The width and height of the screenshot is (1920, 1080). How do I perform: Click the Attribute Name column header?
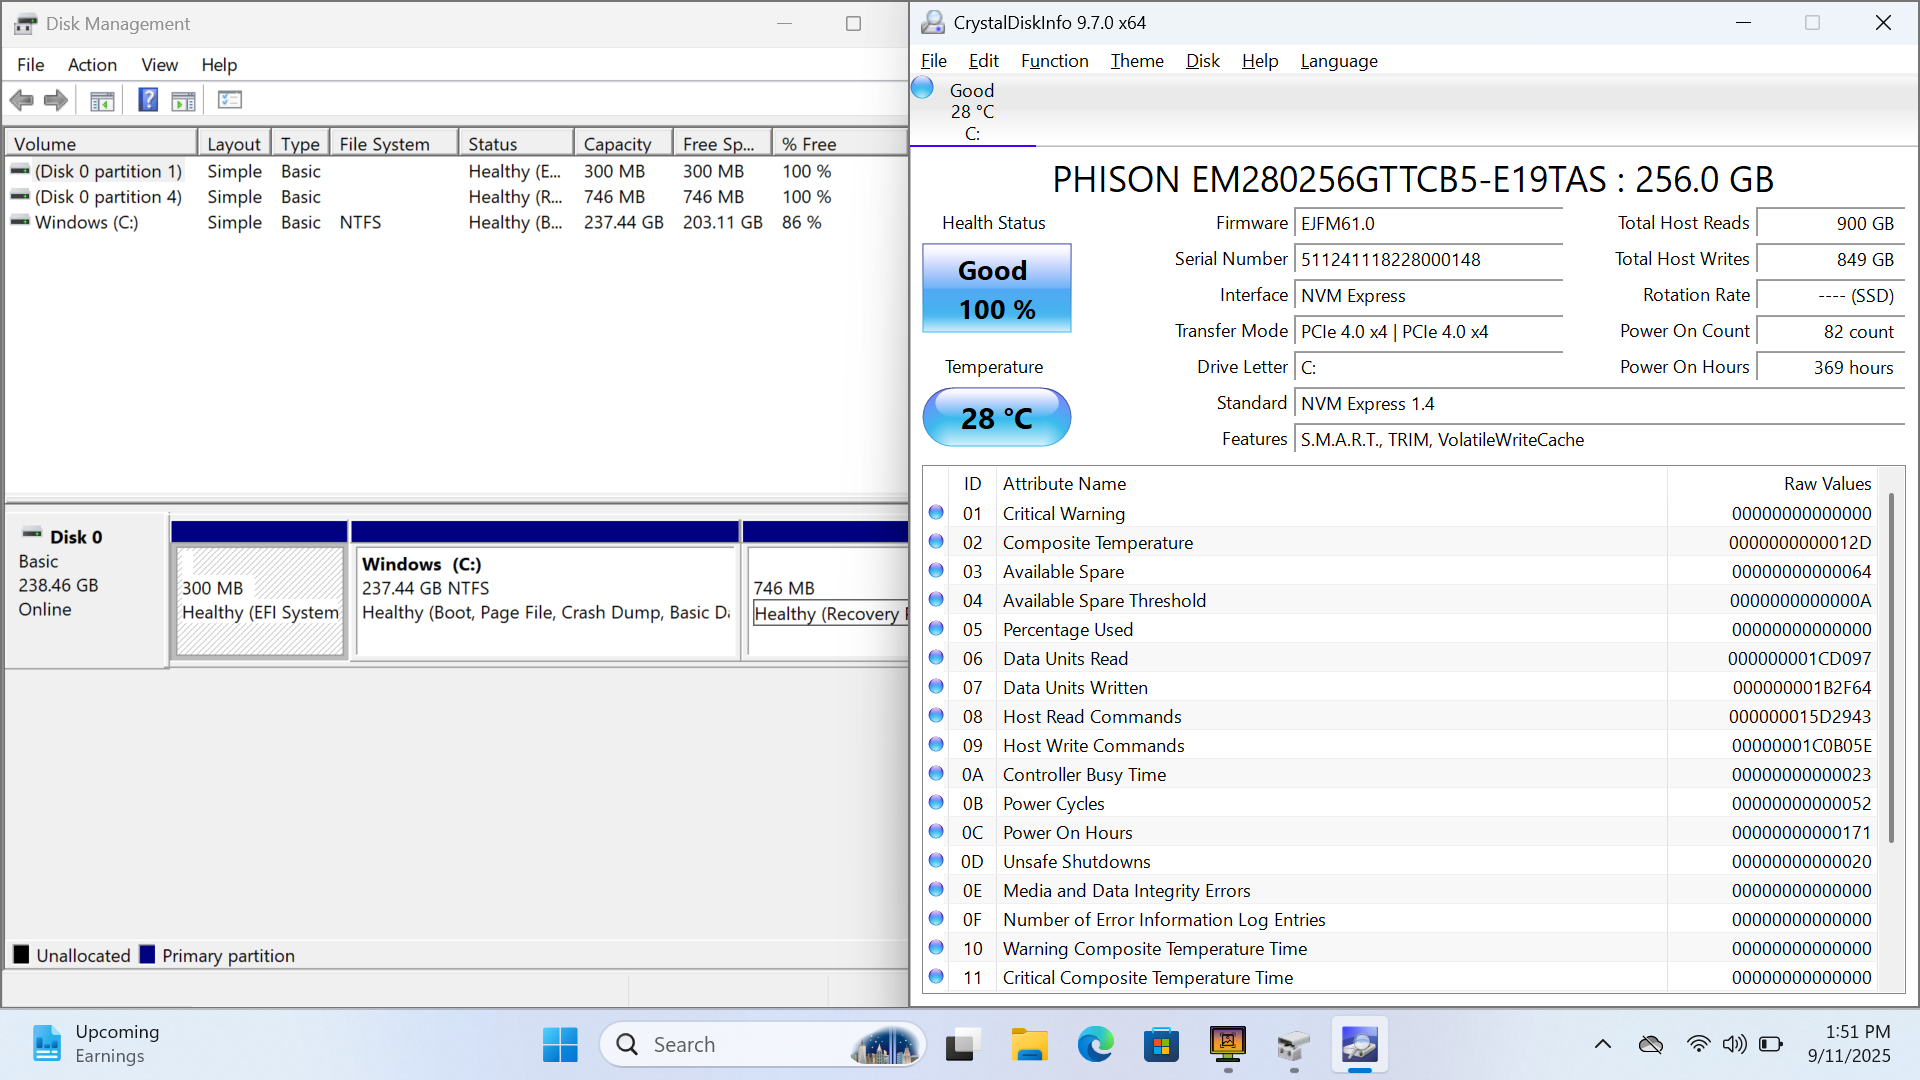coord(1332,483)
